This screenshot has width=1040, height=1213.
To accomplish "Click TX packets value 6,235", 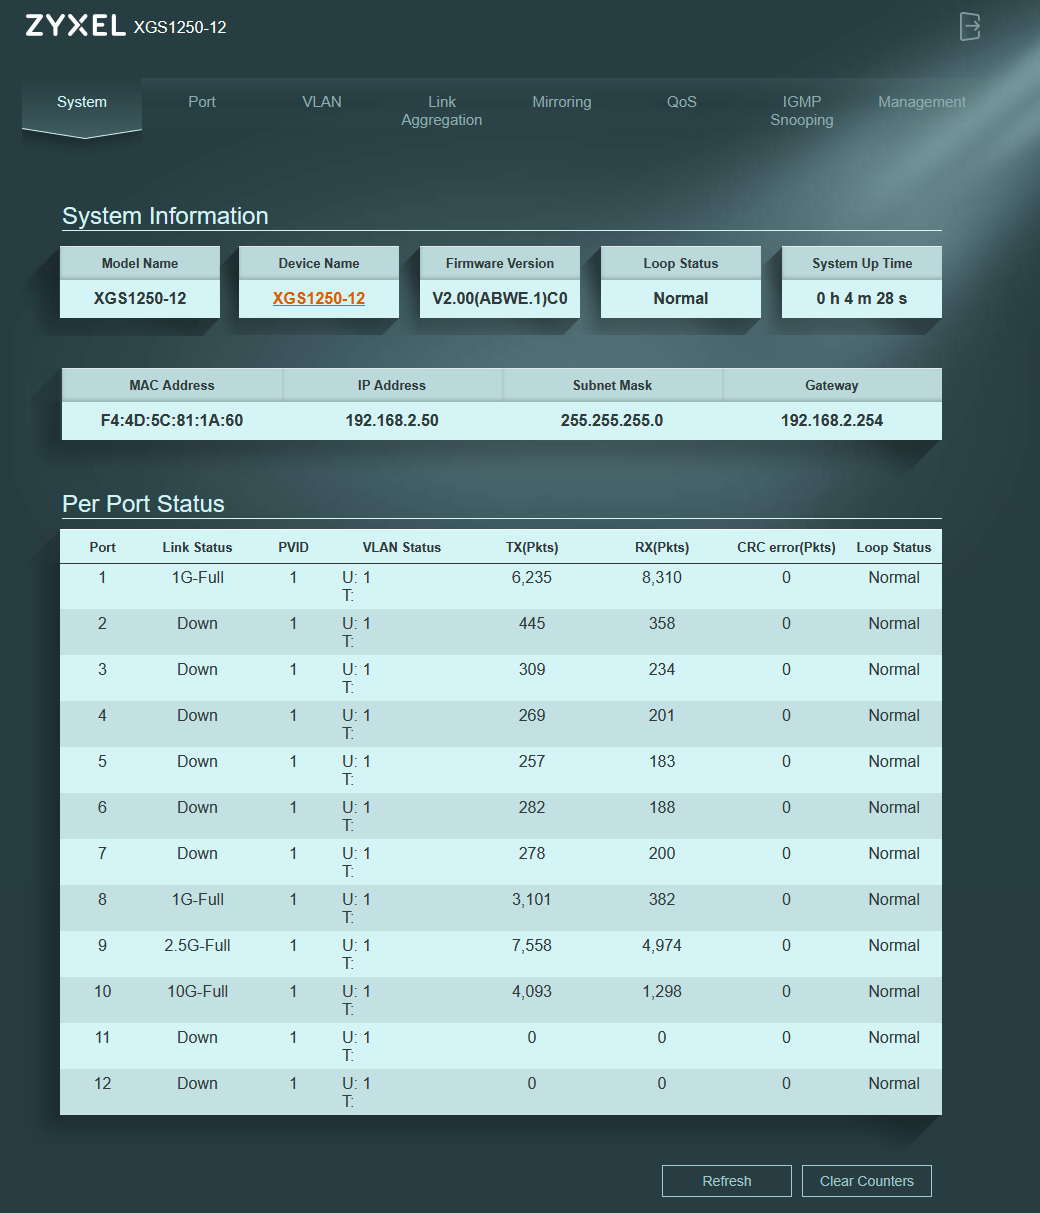I will pos(532,577).
